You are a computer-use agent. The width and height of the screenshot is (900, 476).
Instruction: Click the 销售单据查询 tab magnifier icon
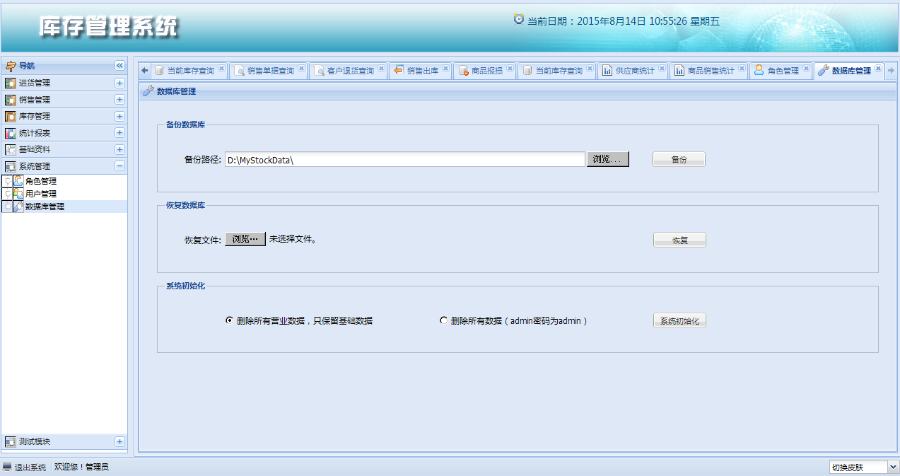239,71
